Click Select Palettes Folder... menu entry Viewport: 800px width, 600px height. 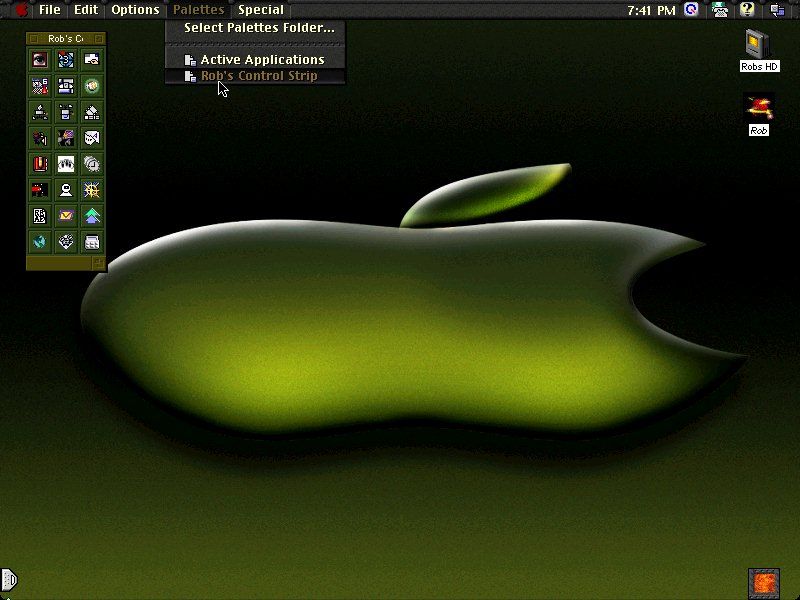tap(259, 28)
